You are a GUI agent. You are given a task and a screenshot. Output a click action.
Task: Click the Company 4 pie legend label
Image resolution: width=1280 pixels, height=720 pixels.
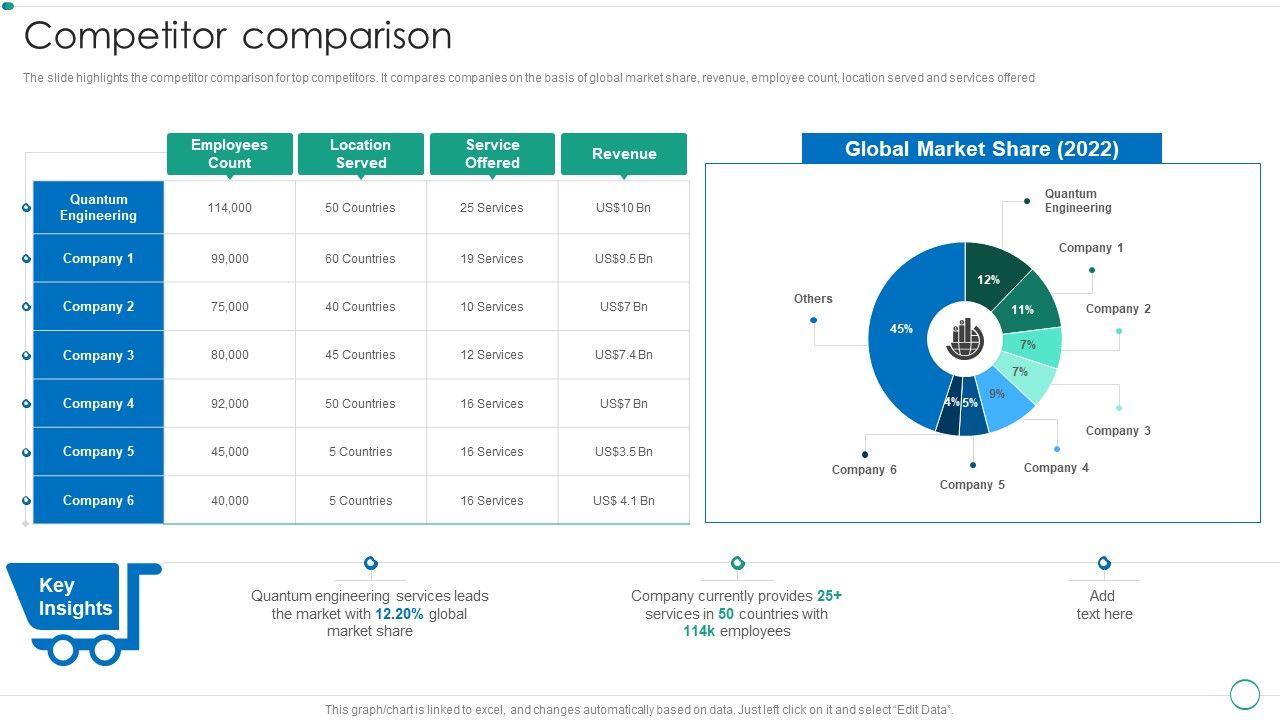(x=1056, y=468)
